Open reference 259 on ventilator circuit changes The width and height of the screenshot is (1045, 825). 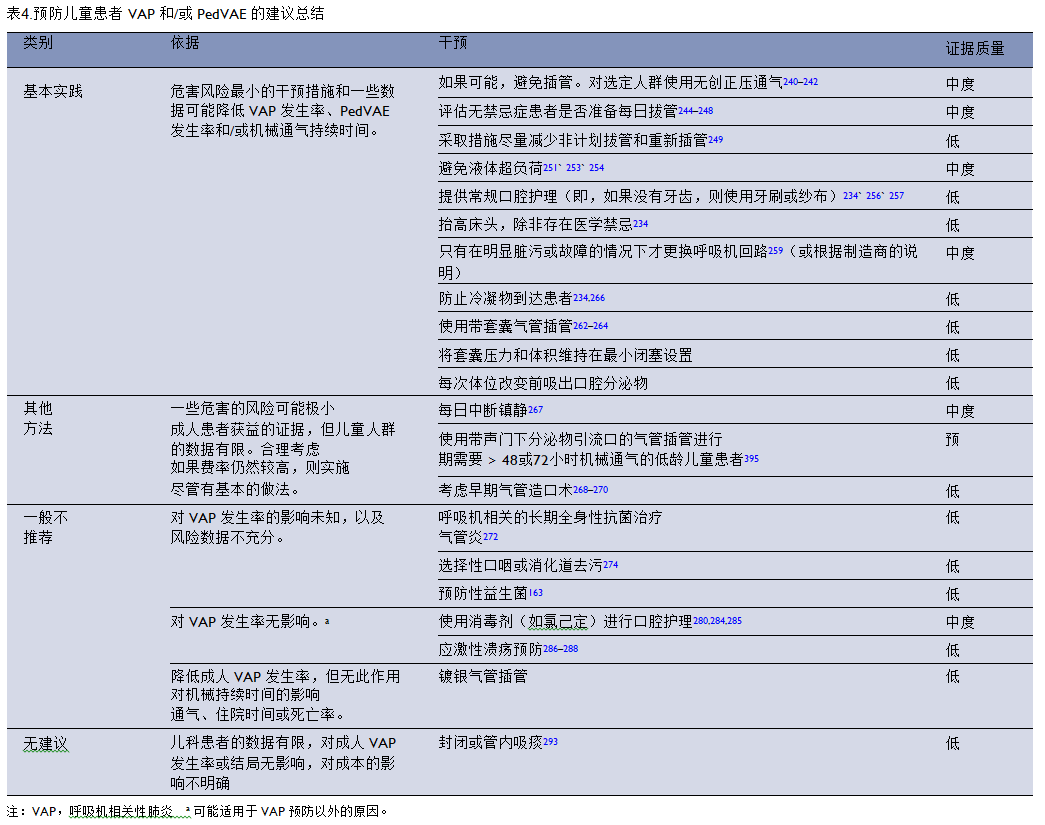click(x=775, y=250)
